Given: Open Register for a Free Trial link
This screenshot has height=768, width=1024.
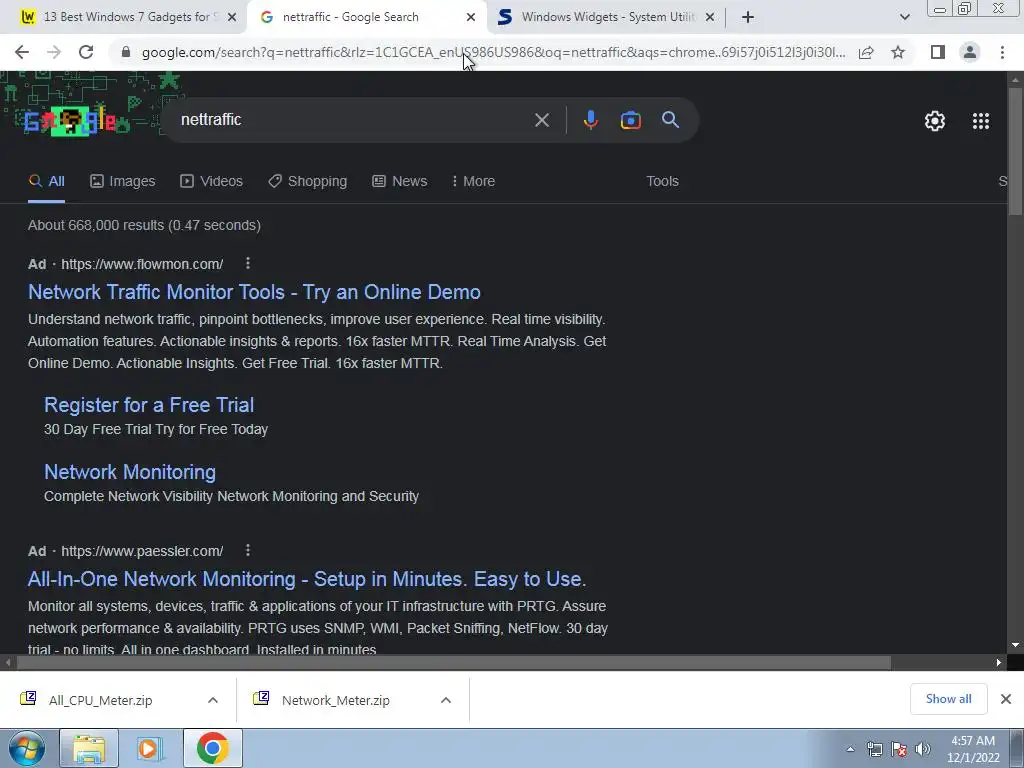Looking at the screenshot, I should tap(149, 405).
